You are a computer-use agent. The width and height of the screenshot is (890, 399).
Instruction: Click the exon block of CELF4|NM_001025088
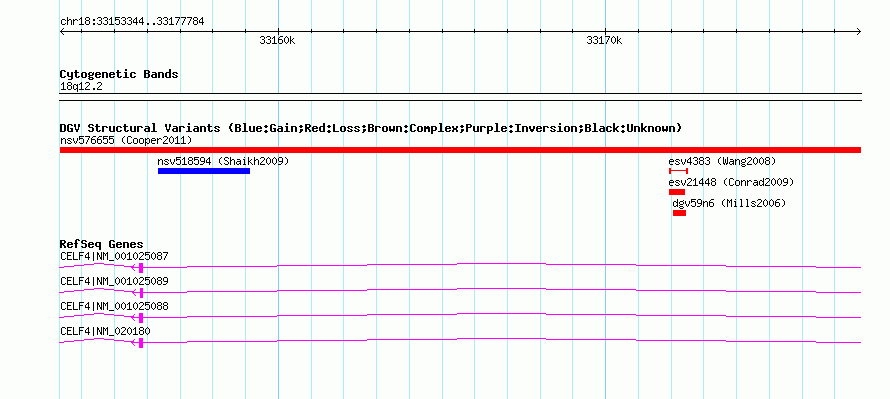(x=141, y=318)
